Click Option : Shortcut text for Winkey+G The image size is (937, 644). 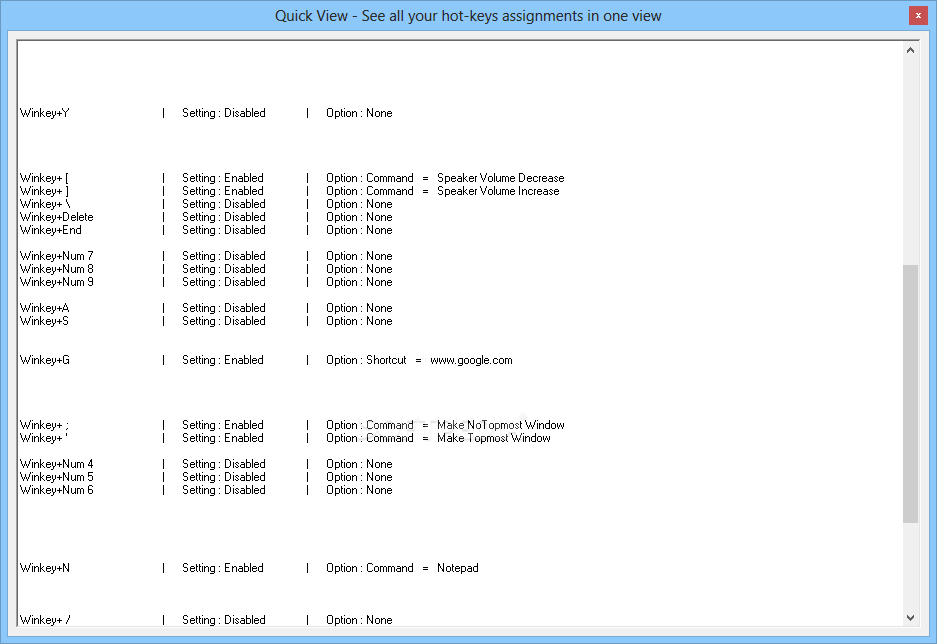pos(366,360)
